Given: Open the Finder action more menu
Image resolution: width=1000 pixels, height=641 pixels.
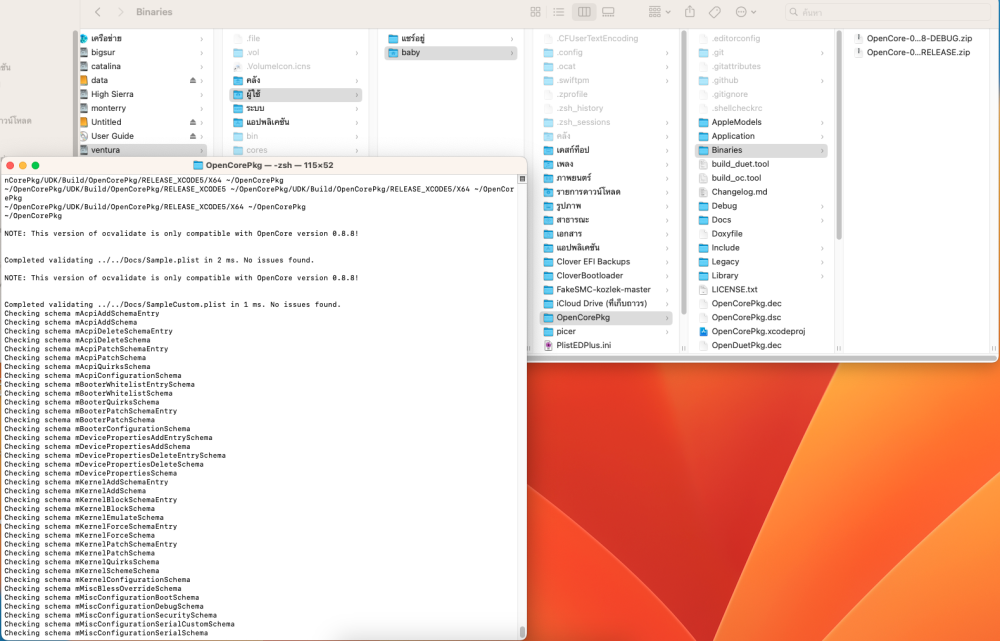Looking at the screenshot, I should click(746, 11).
